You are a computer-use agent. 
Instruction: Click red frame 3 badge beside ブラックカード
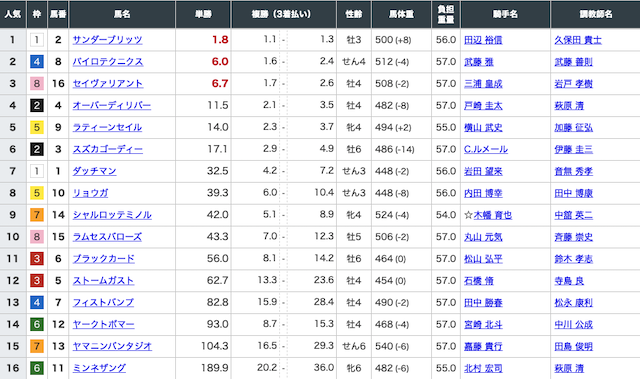point(37,259)
